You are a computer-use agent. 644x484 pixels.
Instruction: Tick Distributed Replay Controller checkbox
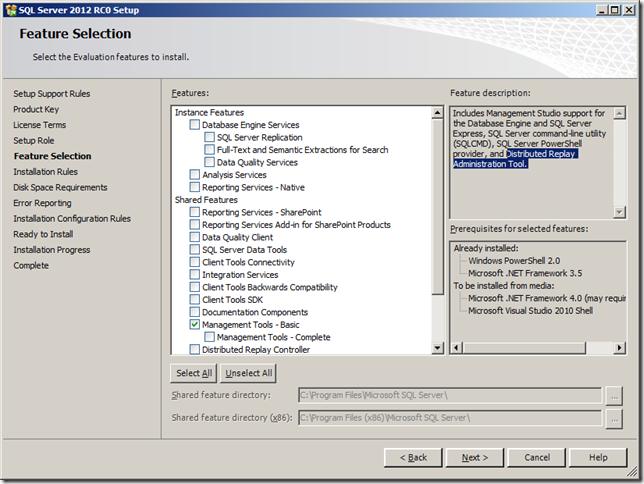pos(195,349)
